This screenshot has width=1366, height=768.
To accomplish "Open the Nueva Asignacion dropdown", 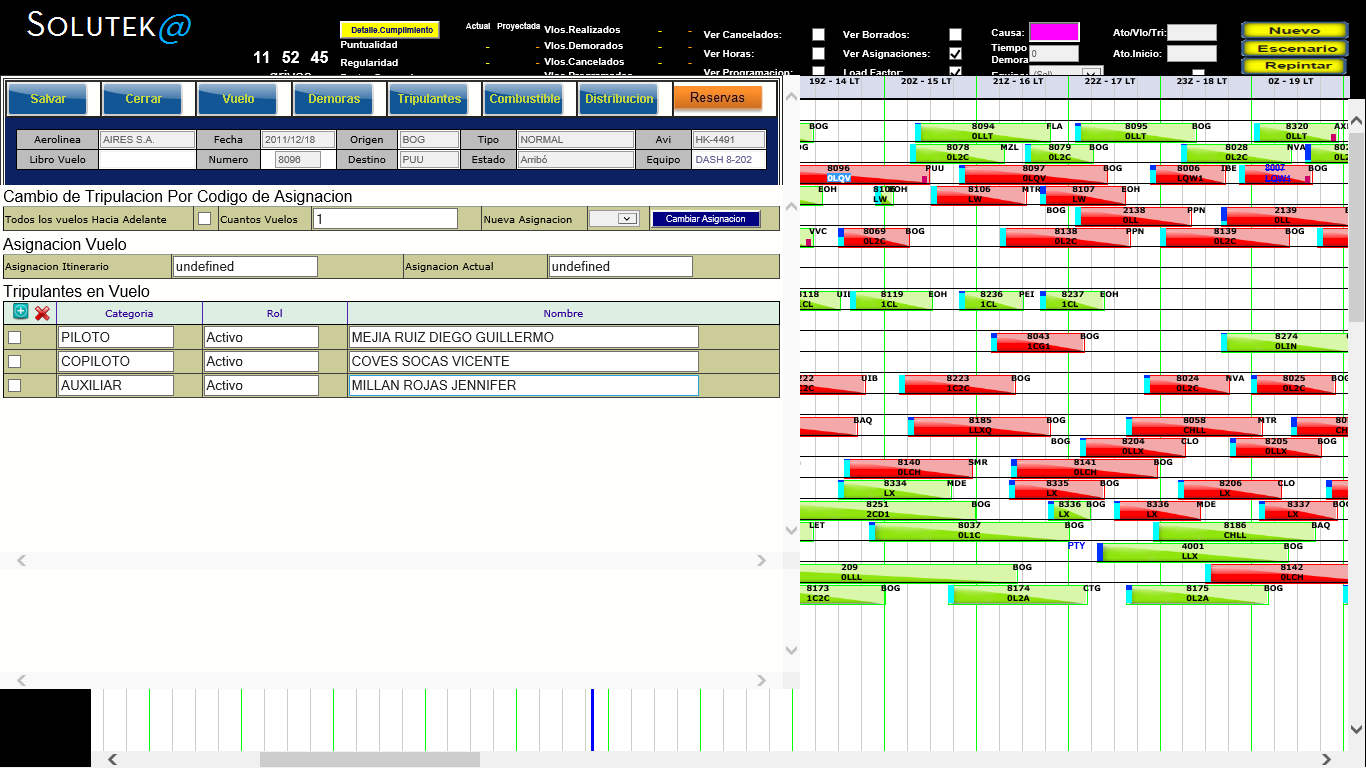I will coord(614,219).
